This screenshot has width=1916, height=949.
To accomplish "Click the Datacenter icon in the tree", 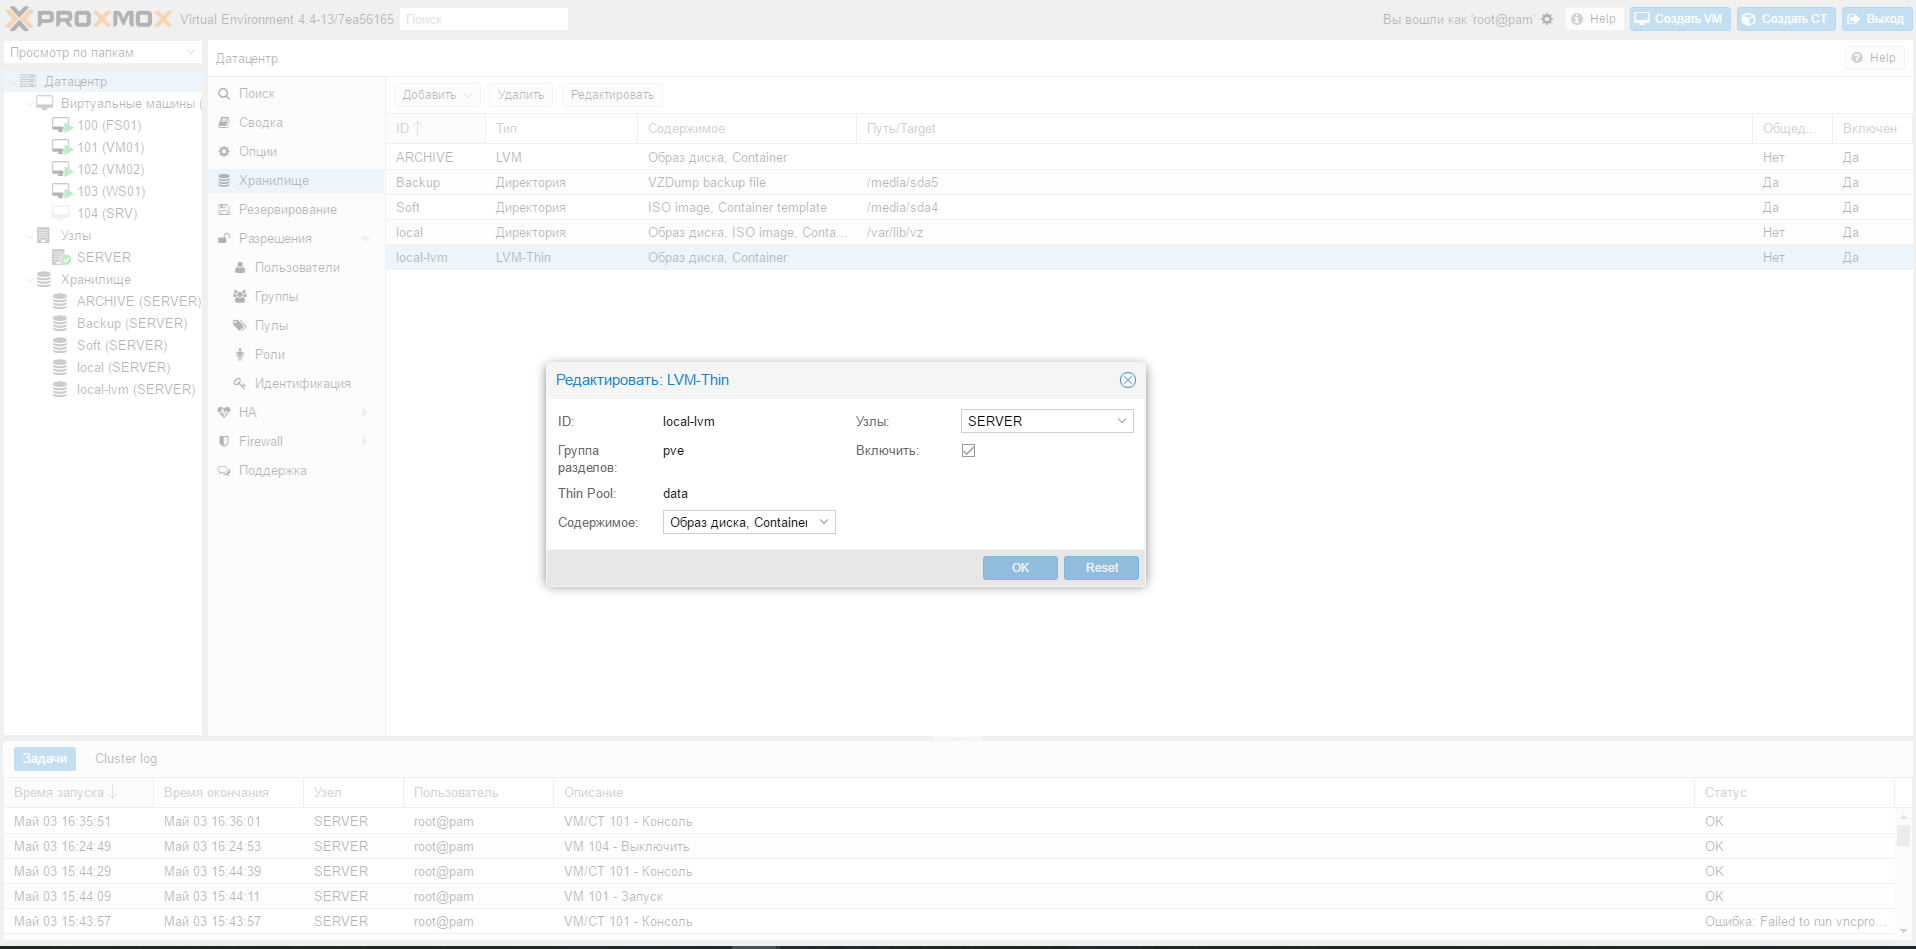I will (28, 81).
